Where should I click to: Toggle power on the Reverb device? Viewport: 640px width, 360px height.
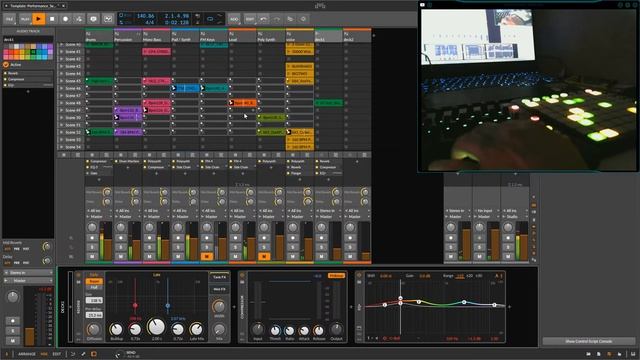[79, 275]
